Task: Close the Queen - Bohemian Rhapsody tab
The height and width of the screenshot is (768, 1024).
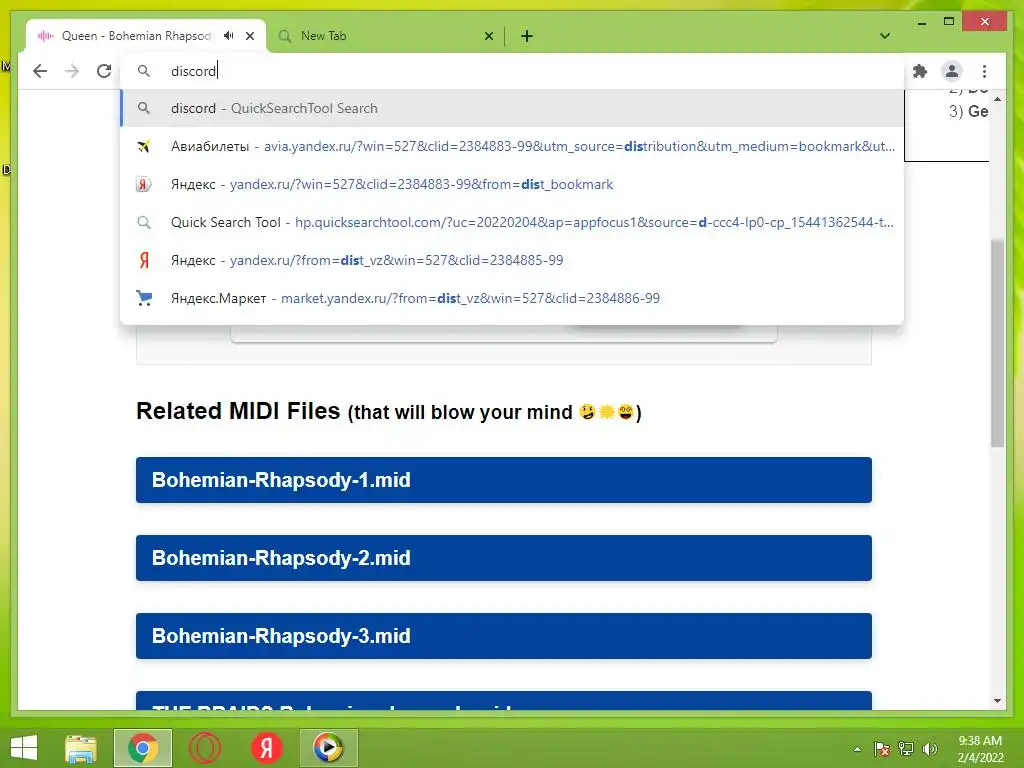Action: tap(249, 36)
